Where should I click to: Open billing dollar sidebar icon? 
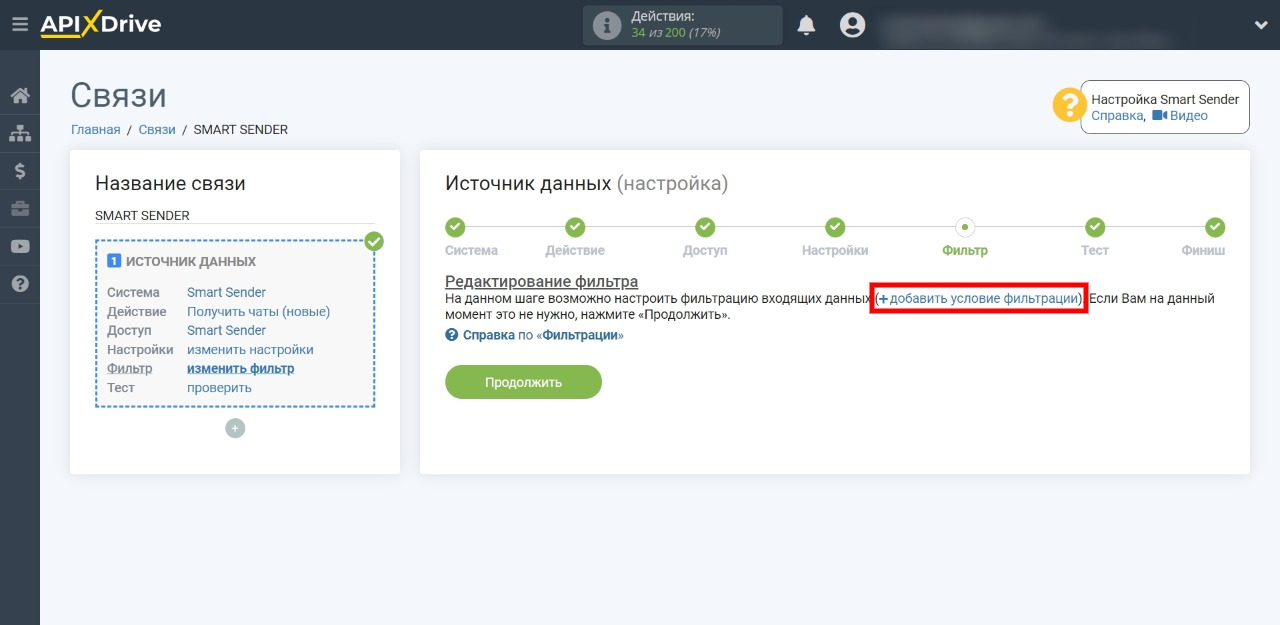coord(20,171)
